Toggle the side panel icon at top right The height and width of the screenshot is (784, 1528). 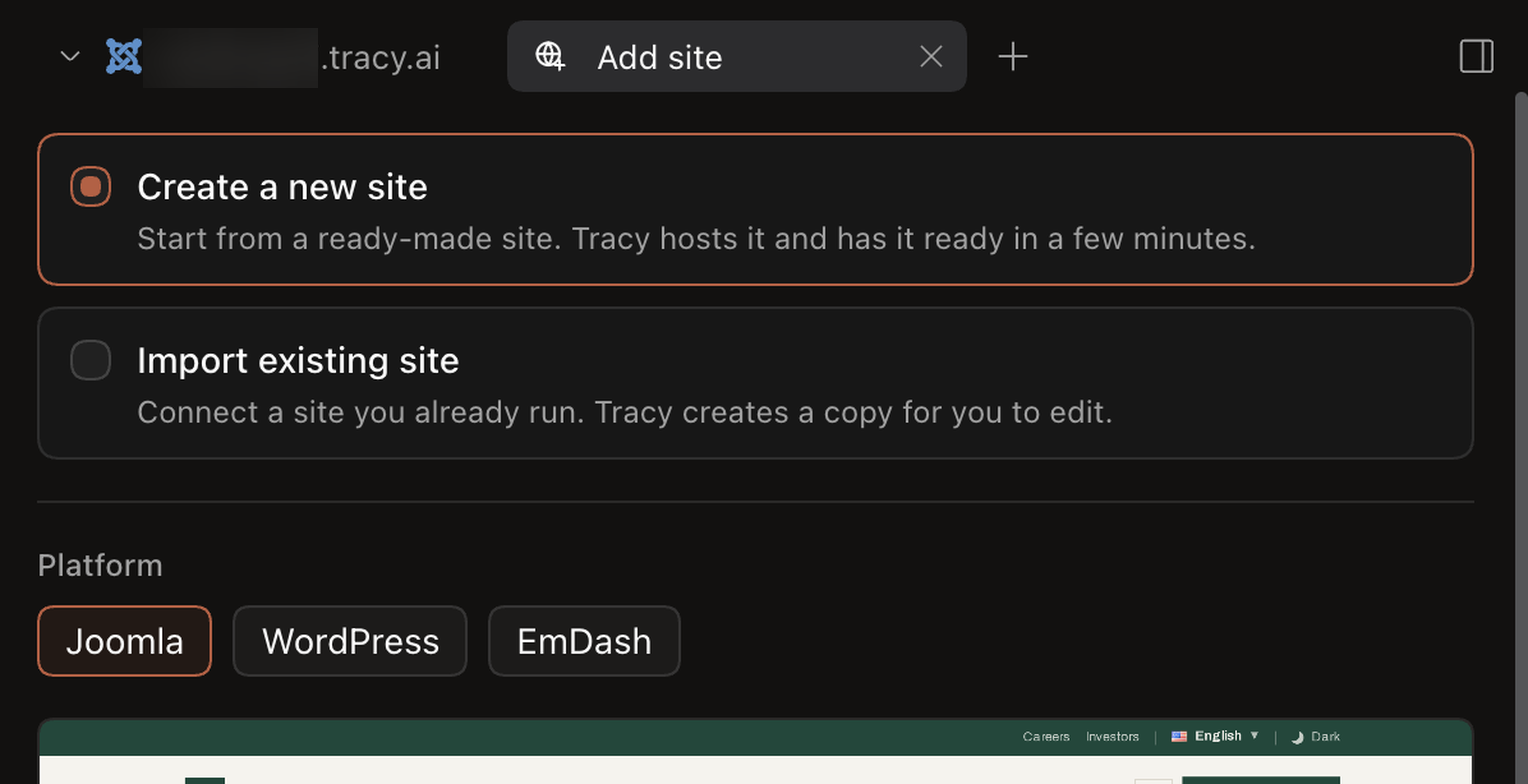pyautogui.click(x=1477, y=57)
